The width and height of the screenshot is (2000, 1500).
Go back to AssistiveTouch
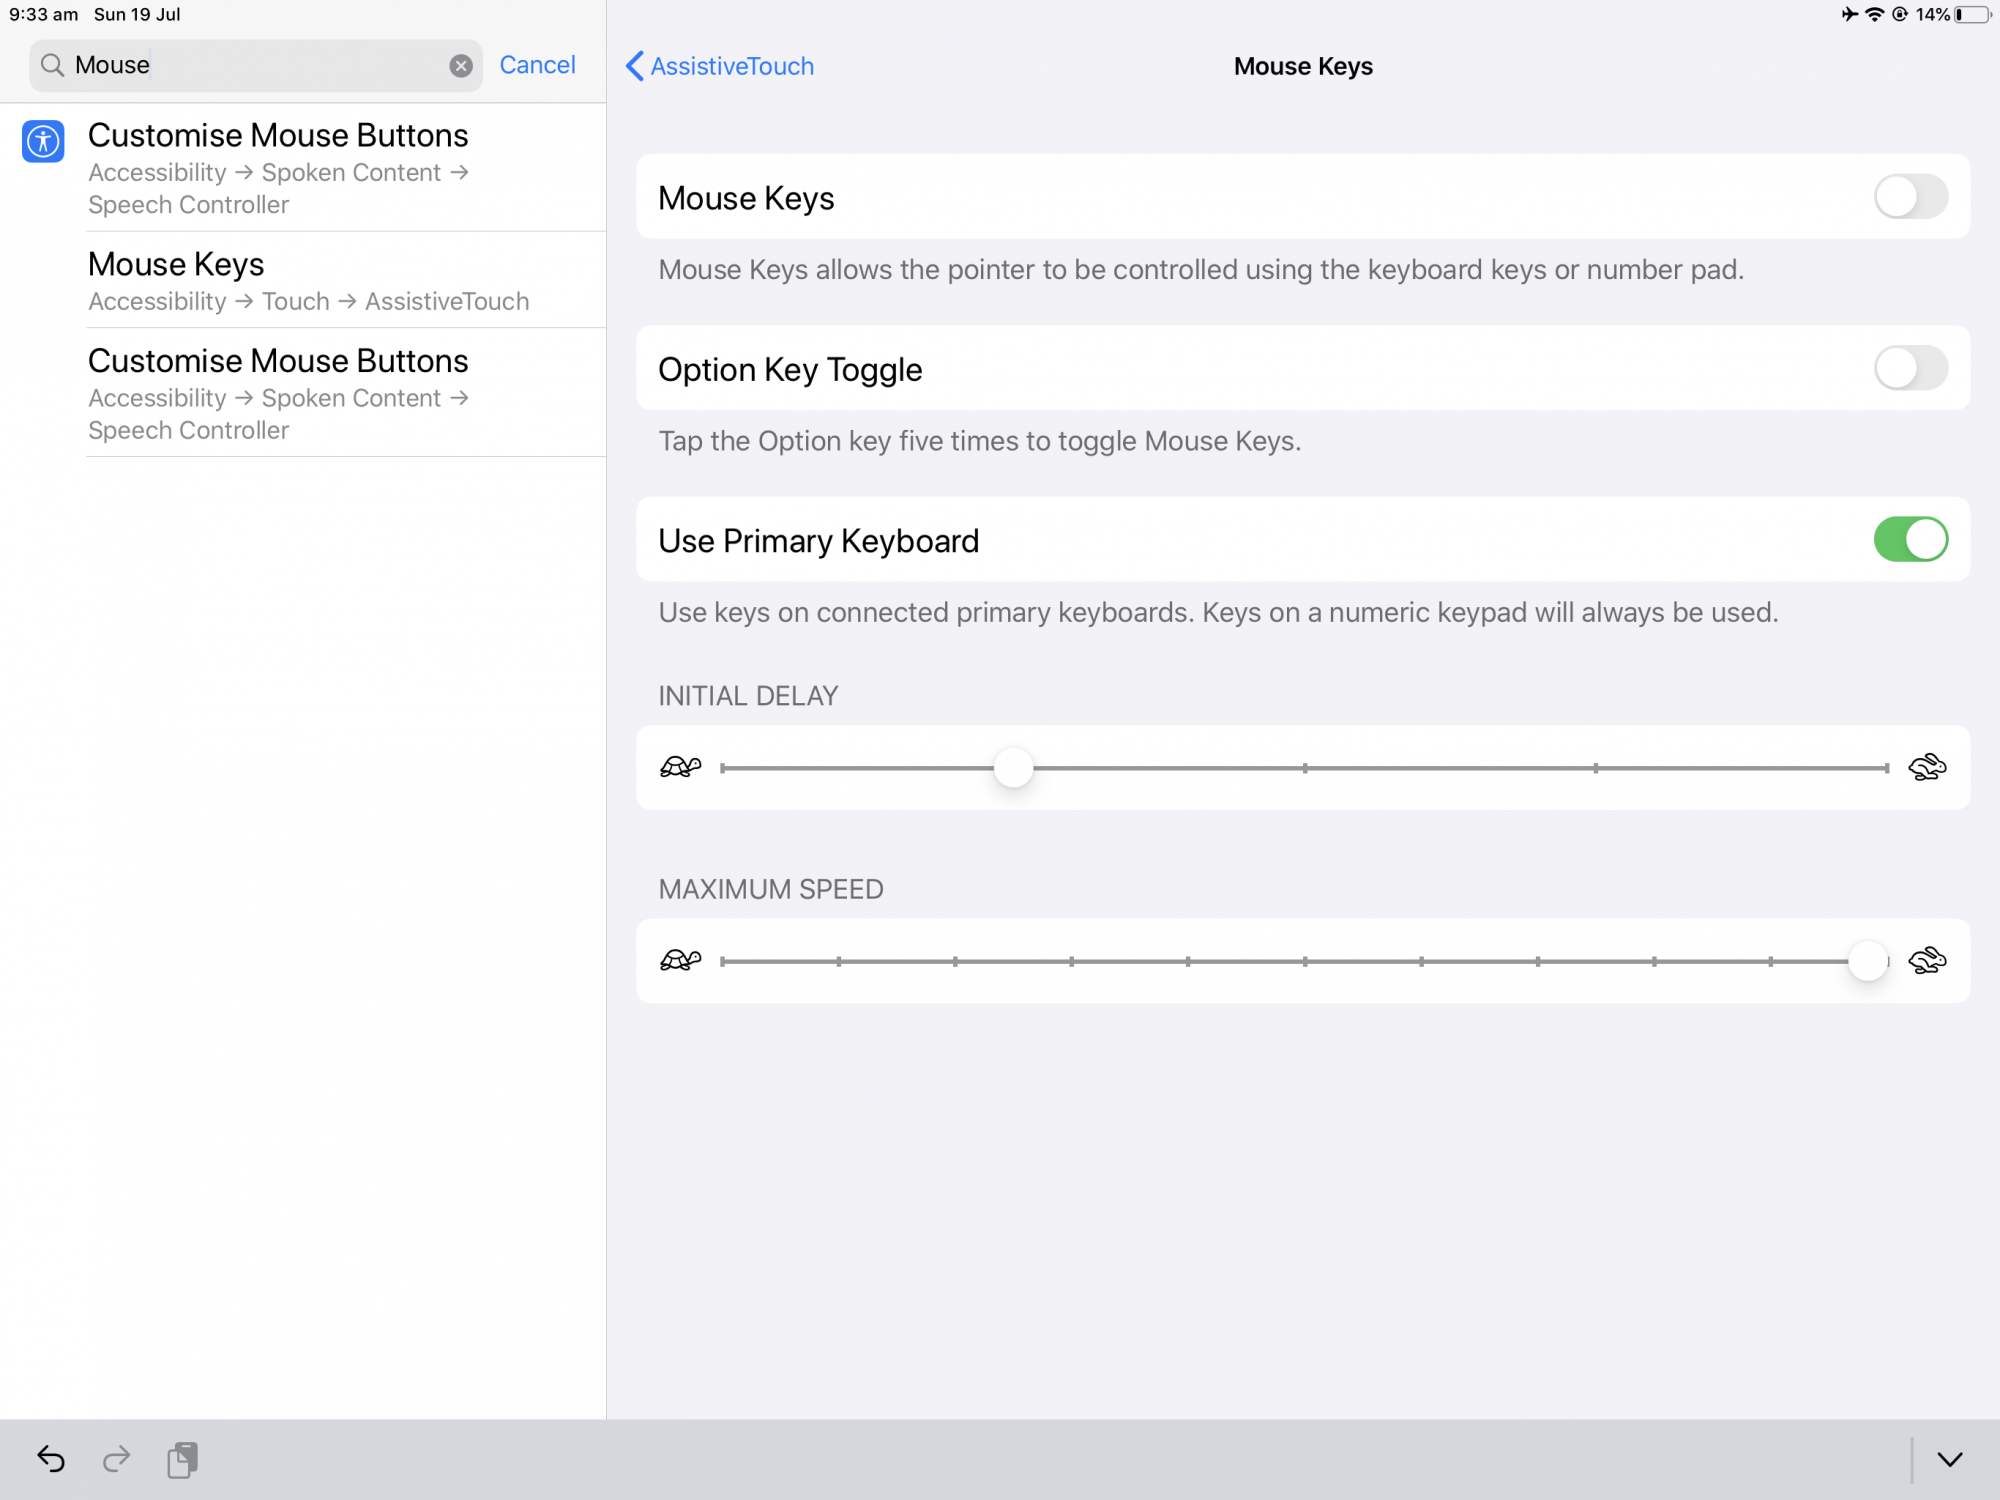click(719, 66)
